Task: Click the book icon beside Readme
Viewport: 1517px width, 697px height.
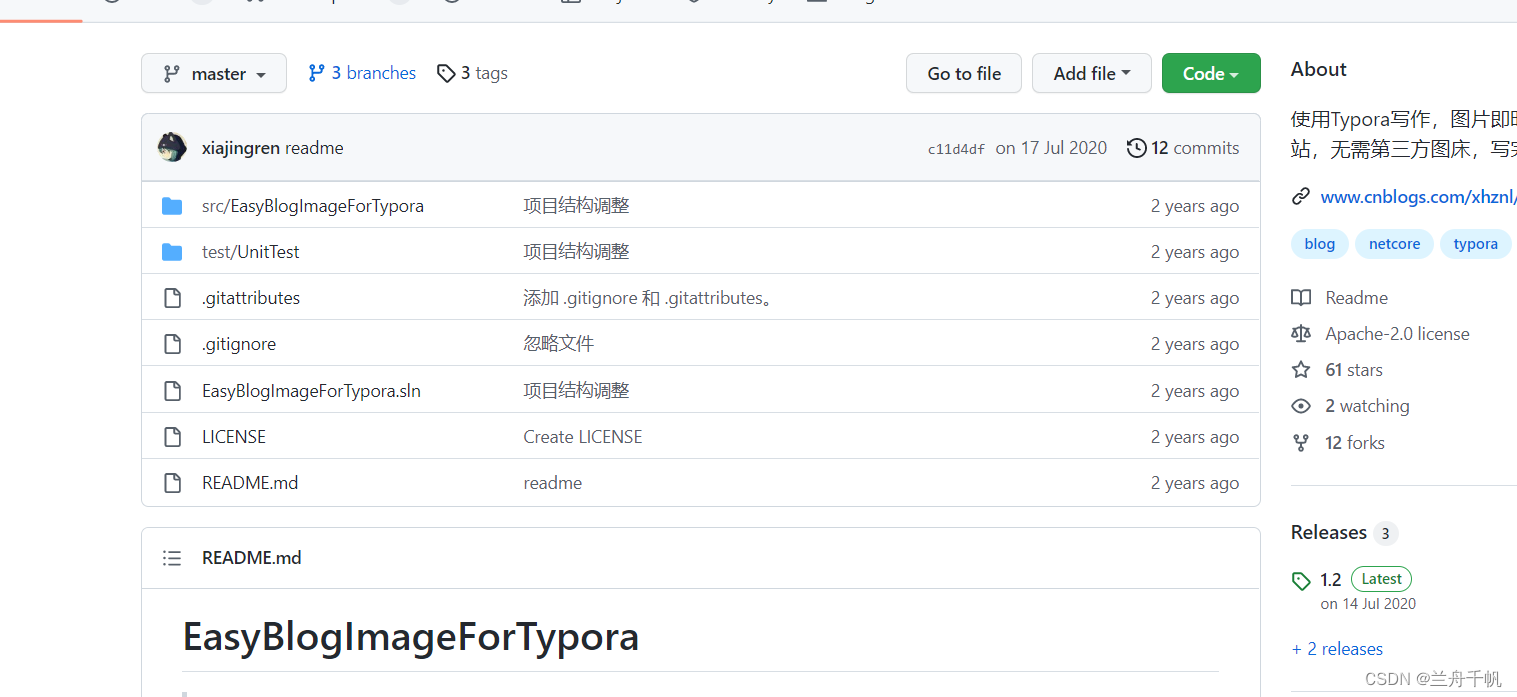Action: 1301,298
